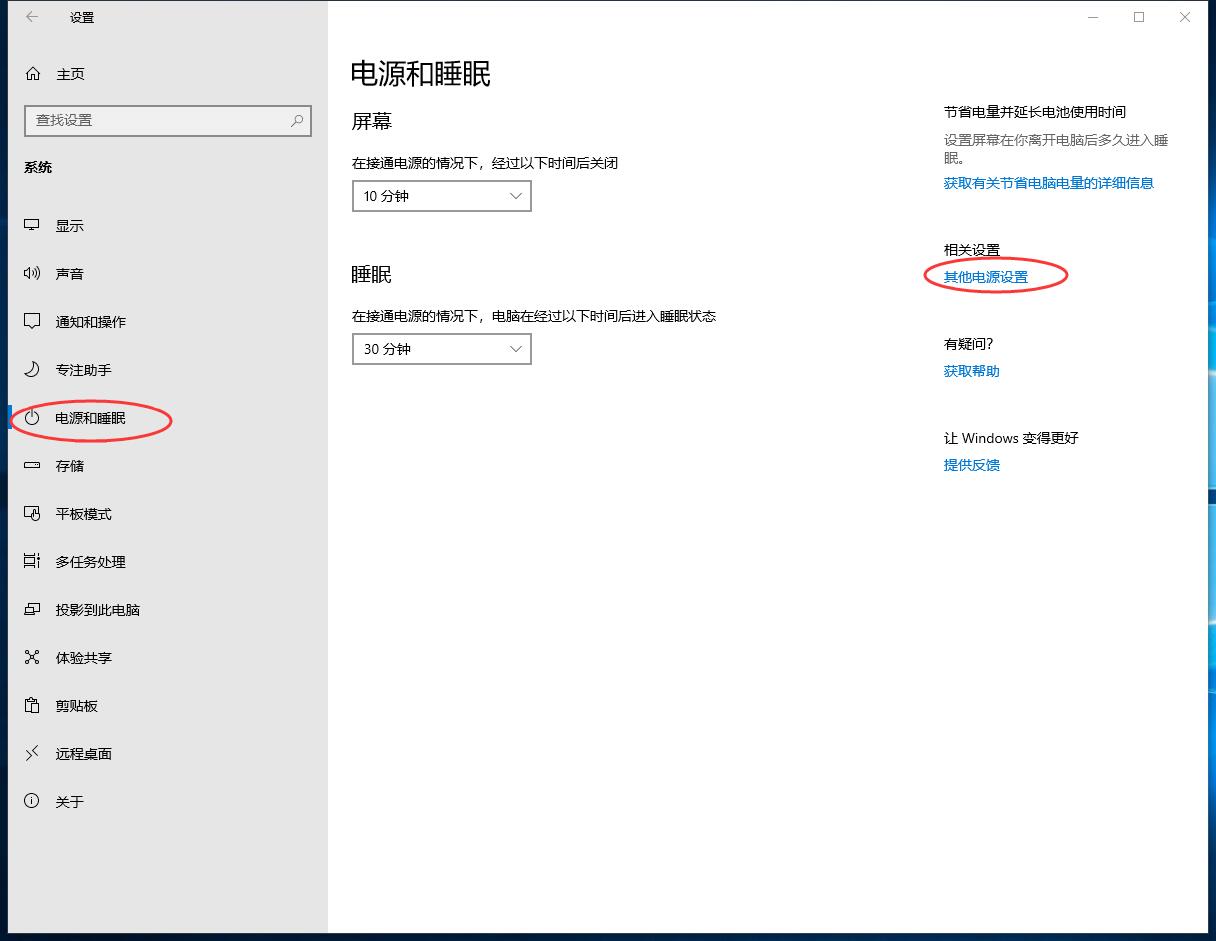Image resolution: width=1216 pixels, height=941 pixels.
Task: Click the Multitasking (多任务处理) icon
Action: point(32,562)
